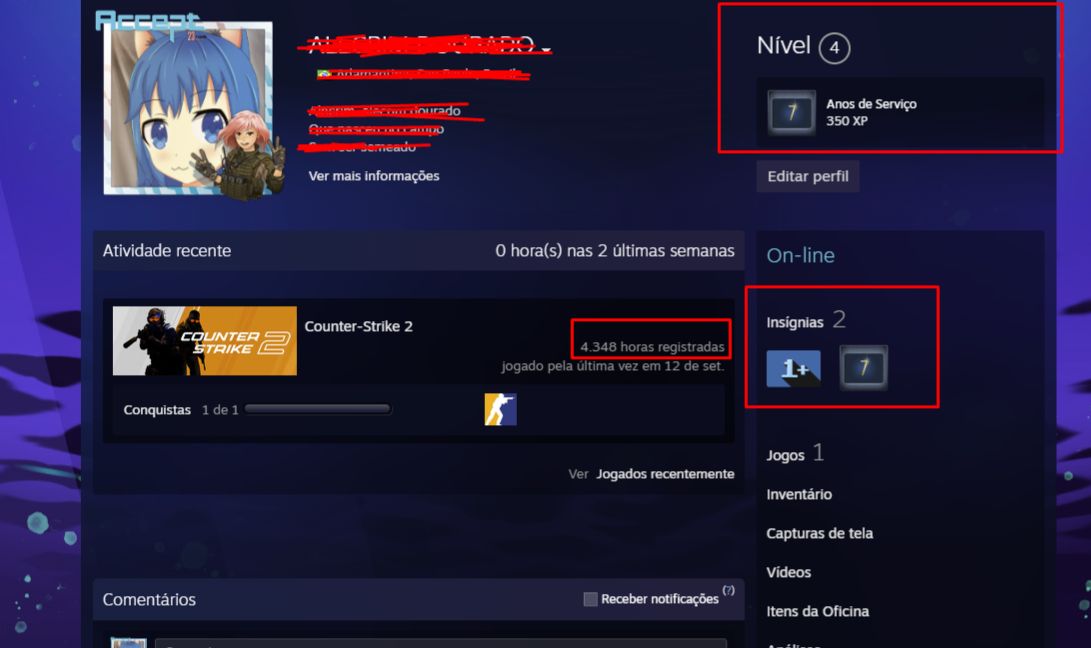The width and height of the screenshot is (1091, 648).
Task: Click the Editar perfil button
Action: pos(808,176)
